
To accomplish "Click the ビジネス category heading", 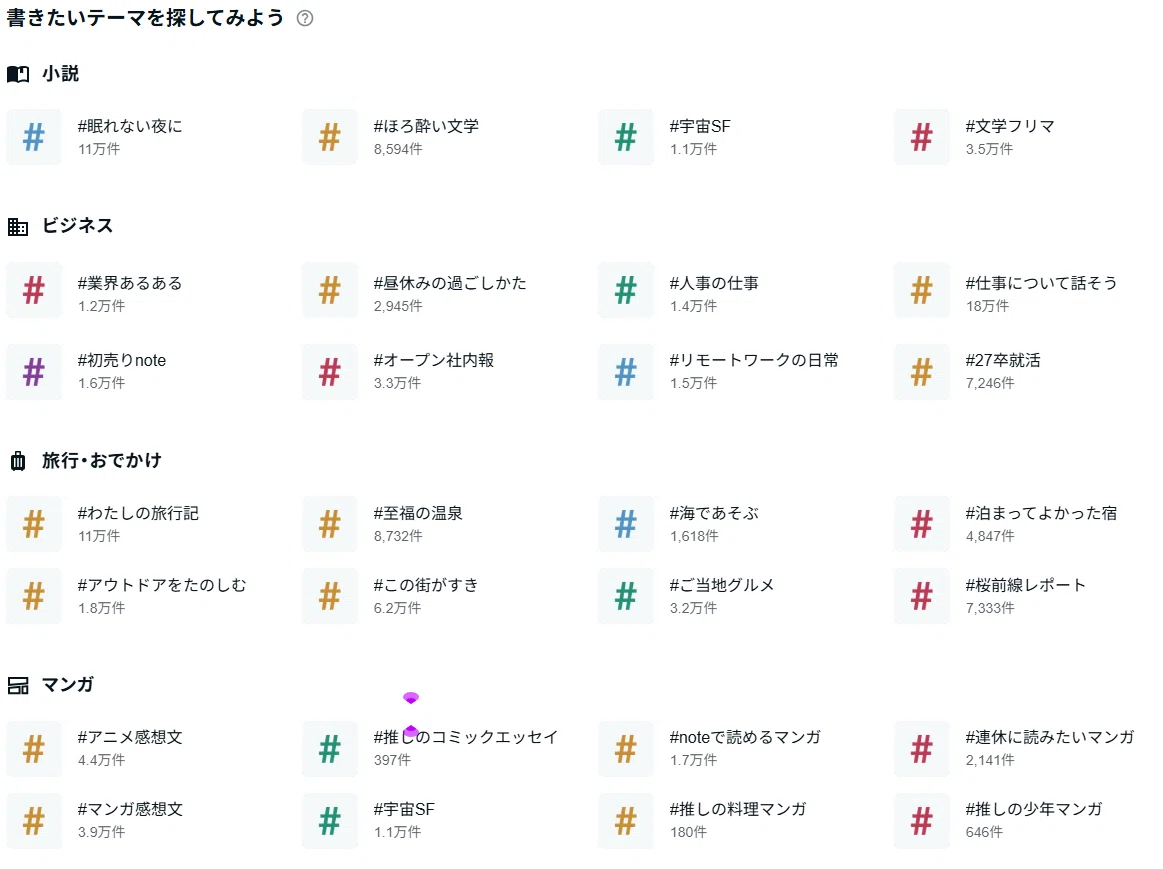I will point(77,225).
